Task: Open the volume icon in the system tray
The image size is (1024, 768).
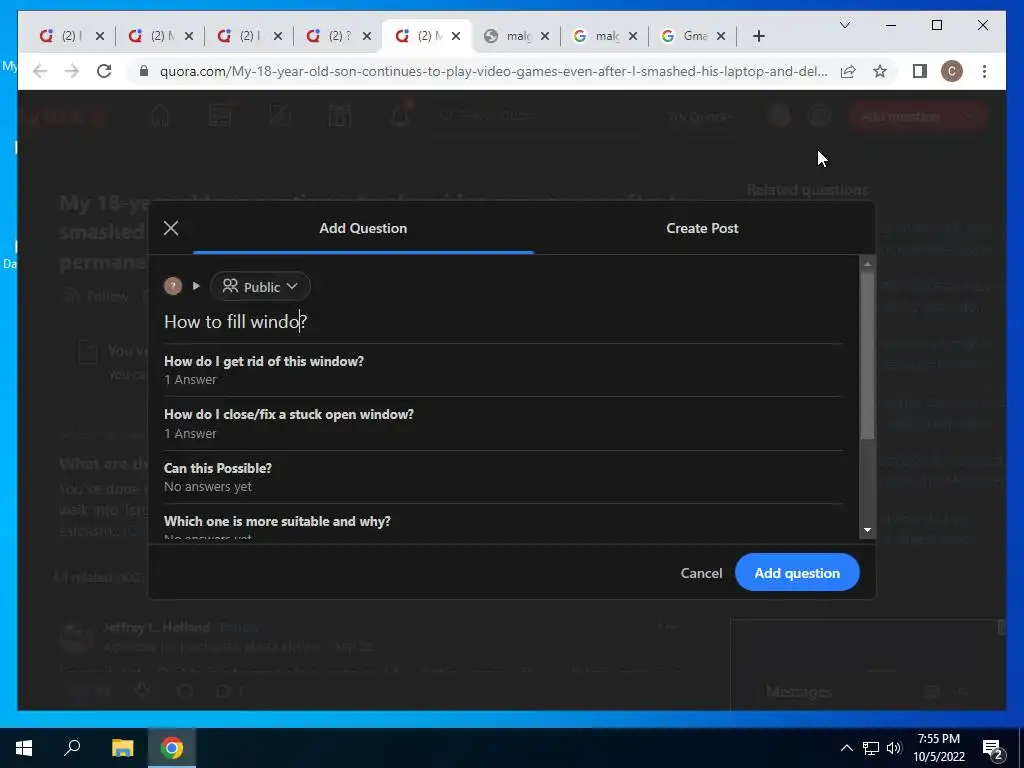Action: click(x=894, y=748)
